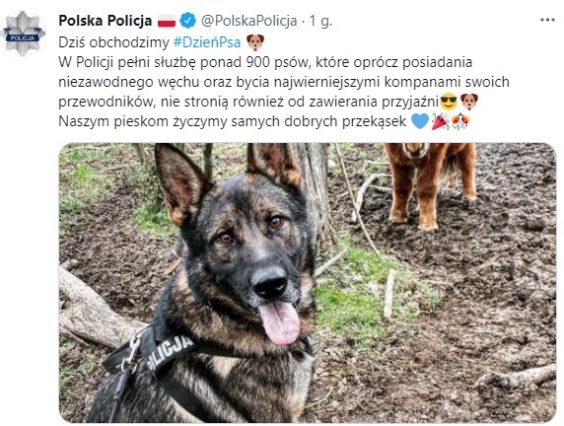Open the #DzieńPsa hashtag link

coord(207,42)
